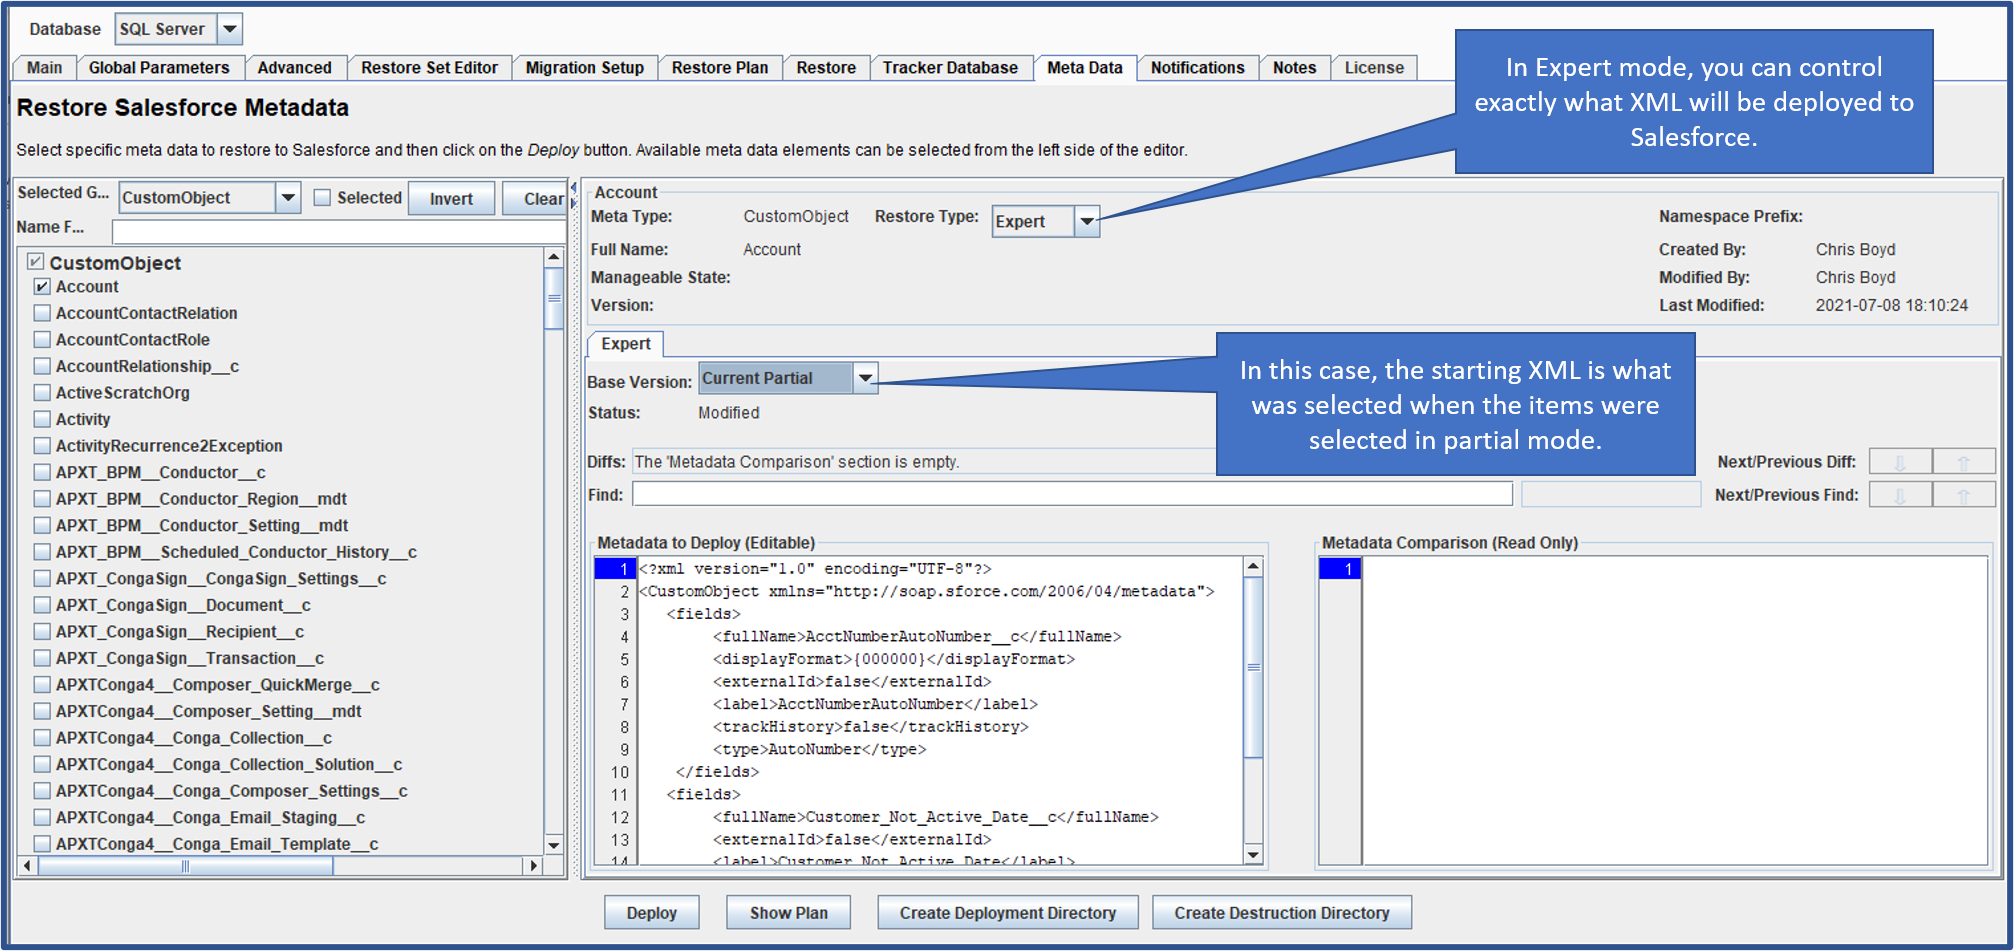This screenshot has height=951, width=2014.
Task: Select APXTConga4__Composer_QuickMerge__c list item
Action: point(218,685)
